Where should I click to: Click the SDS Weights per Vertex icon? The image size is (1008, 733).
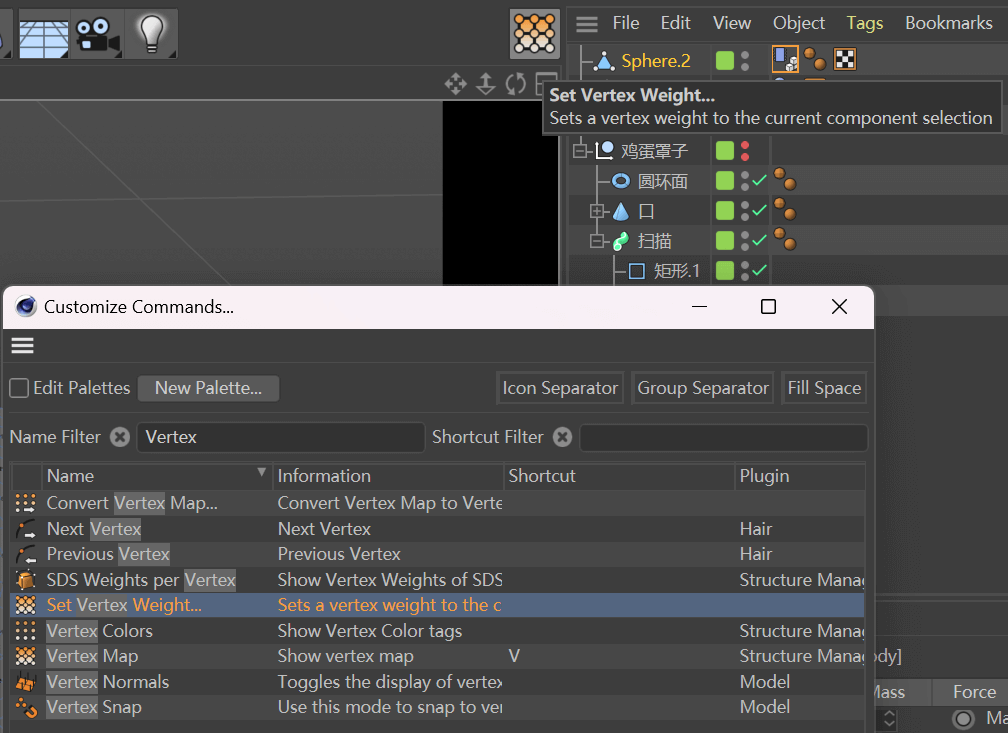click(26, 580)
